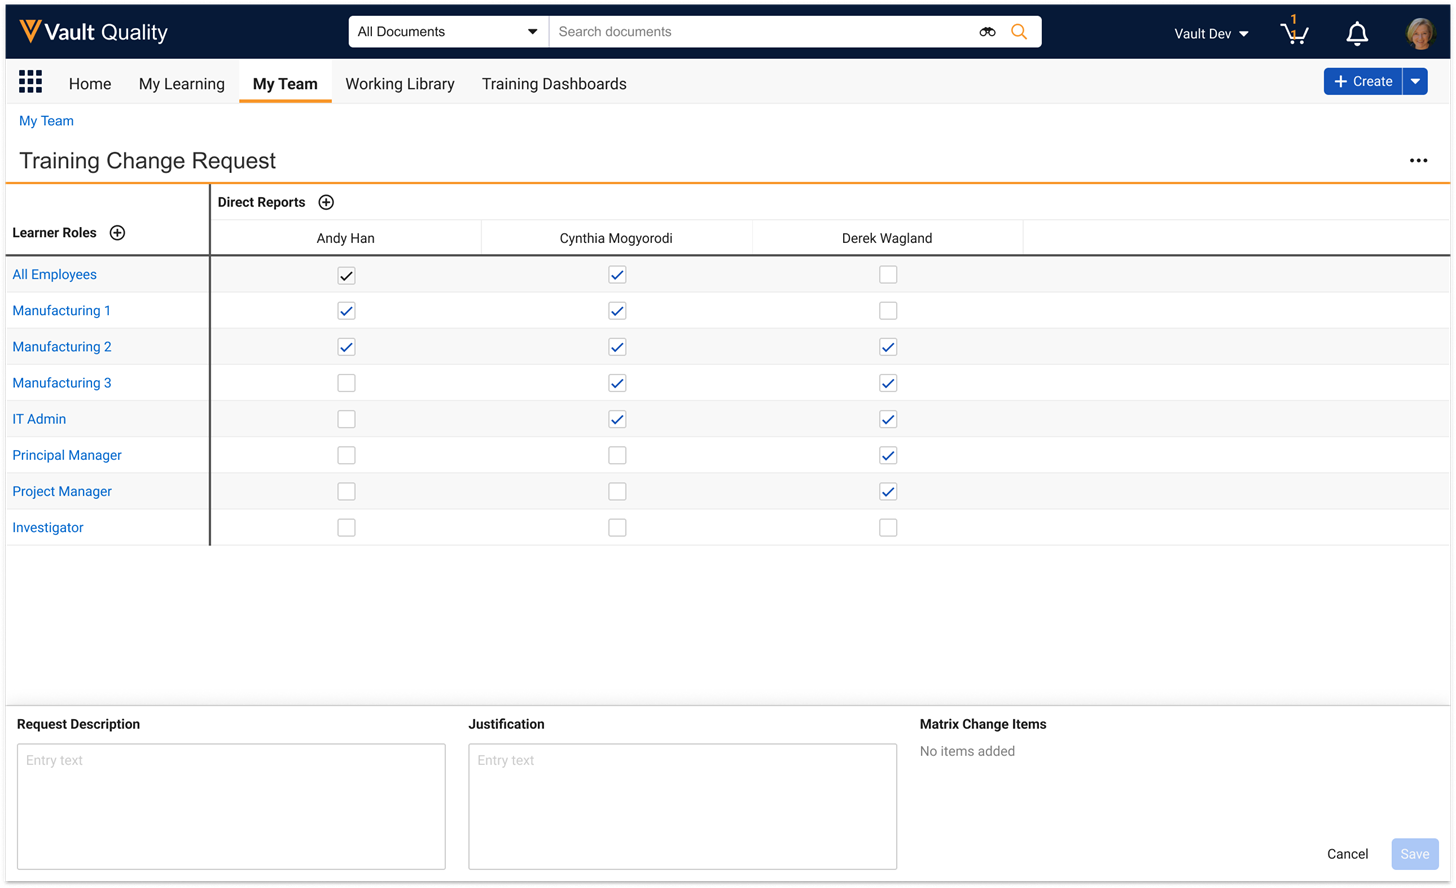Open the Vault Dev selector dropdown
Screen dimensions: 1456x888
[1212, 34]
